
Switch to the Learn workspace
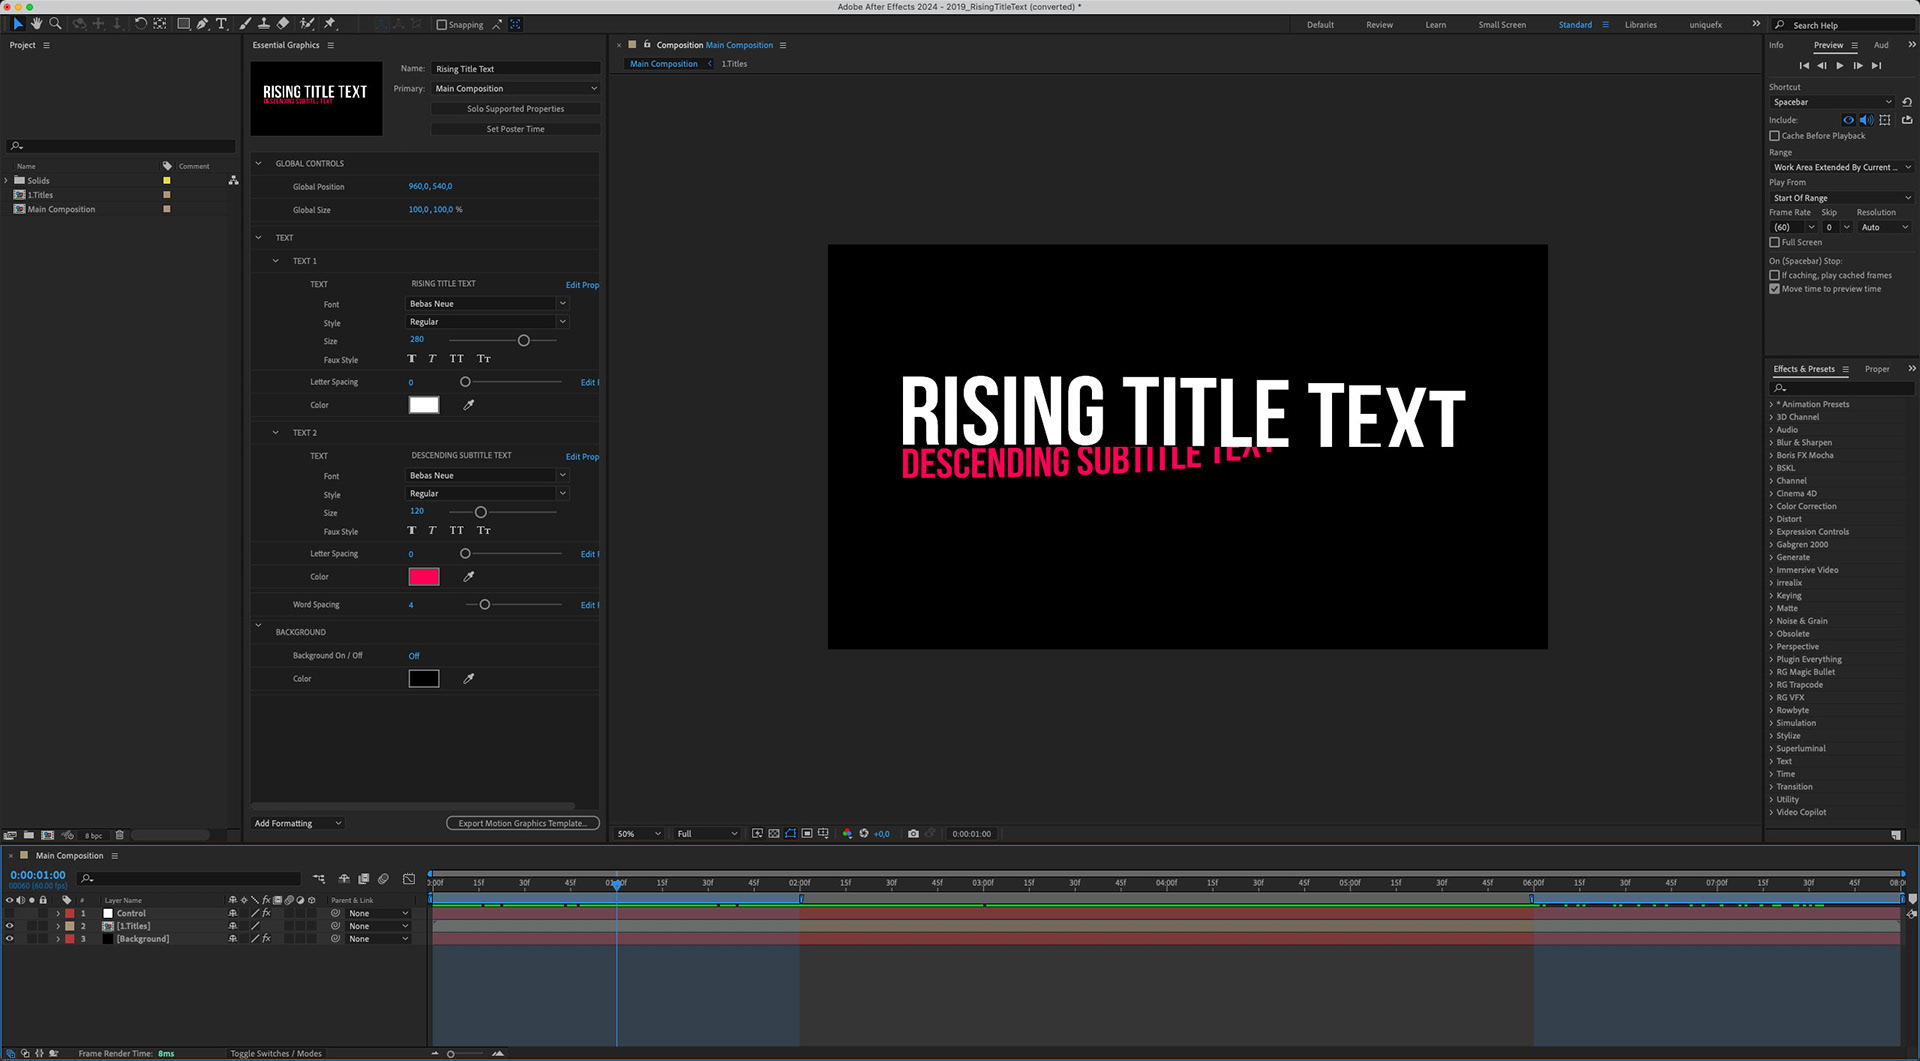point(1435,25)
